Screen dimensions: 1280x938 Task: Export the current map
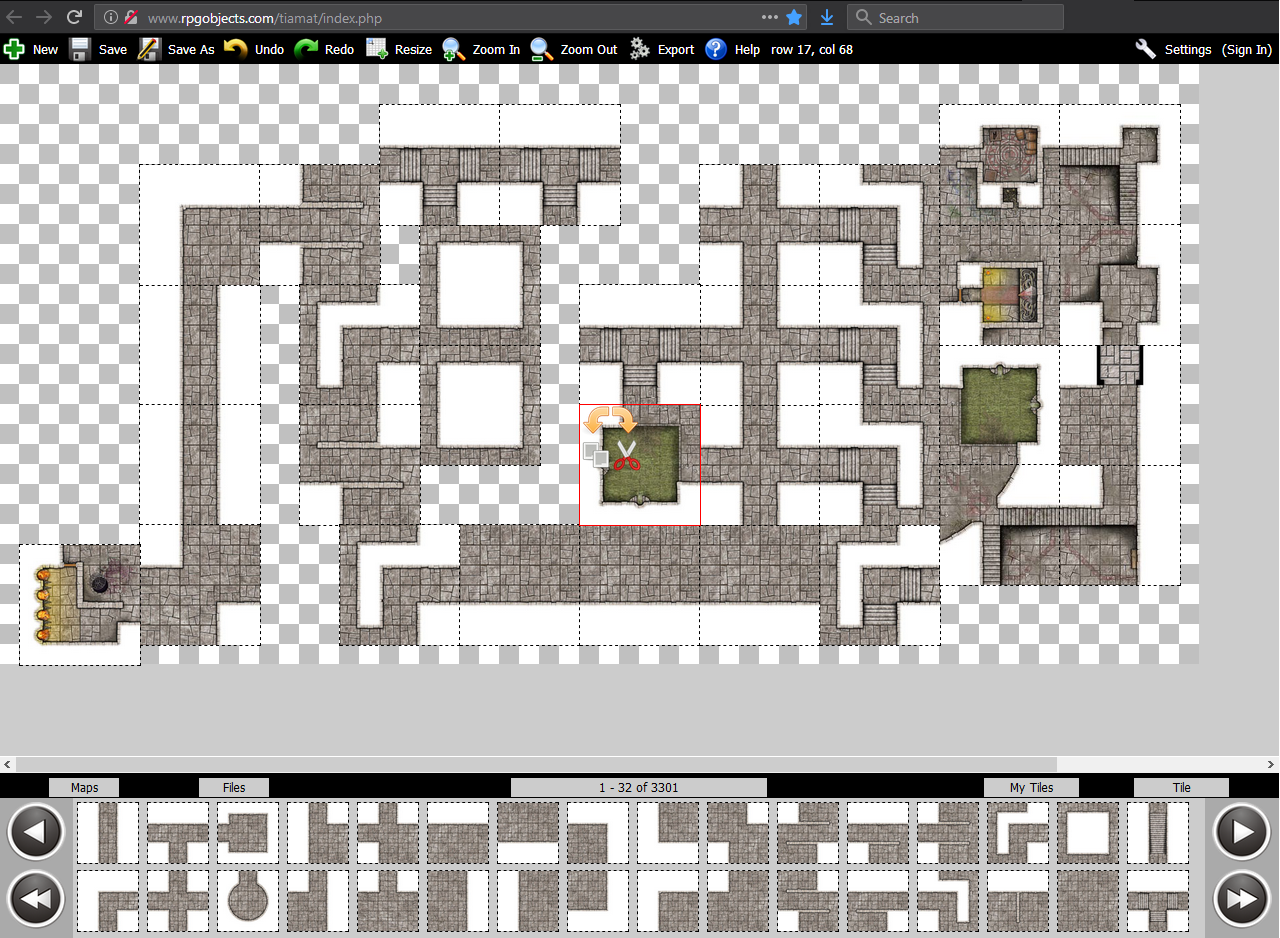point(661,48)
